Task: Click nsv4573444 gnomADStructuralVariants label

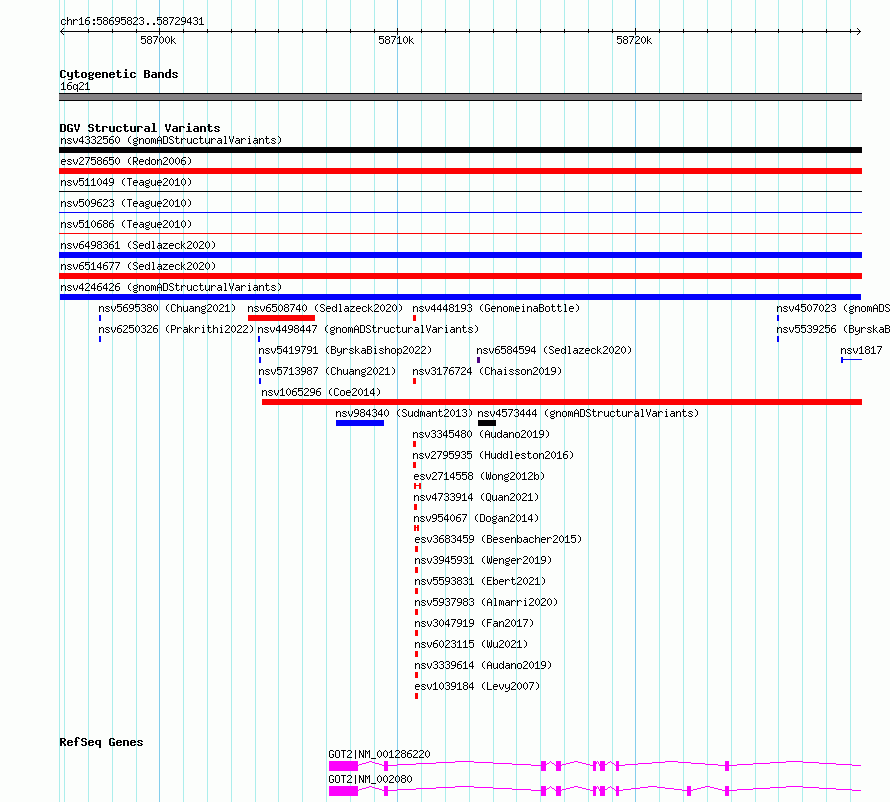Action: (588, 413)
